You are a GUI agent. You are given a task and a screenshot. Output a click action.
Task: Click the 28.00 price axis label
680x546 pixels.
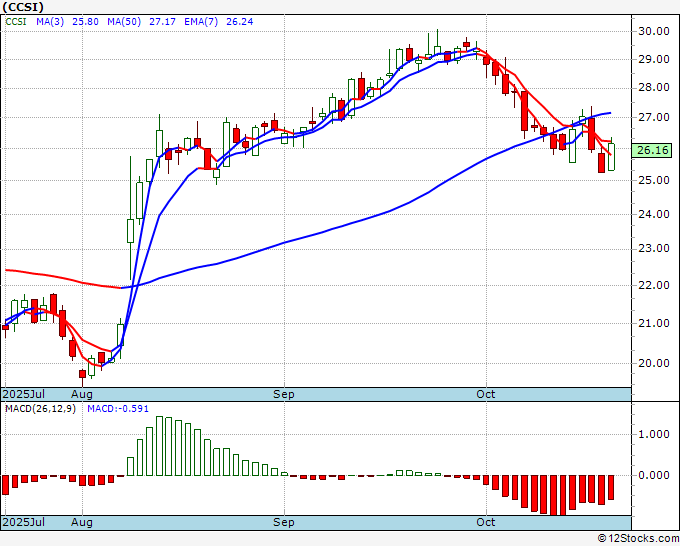click(654, 88)
